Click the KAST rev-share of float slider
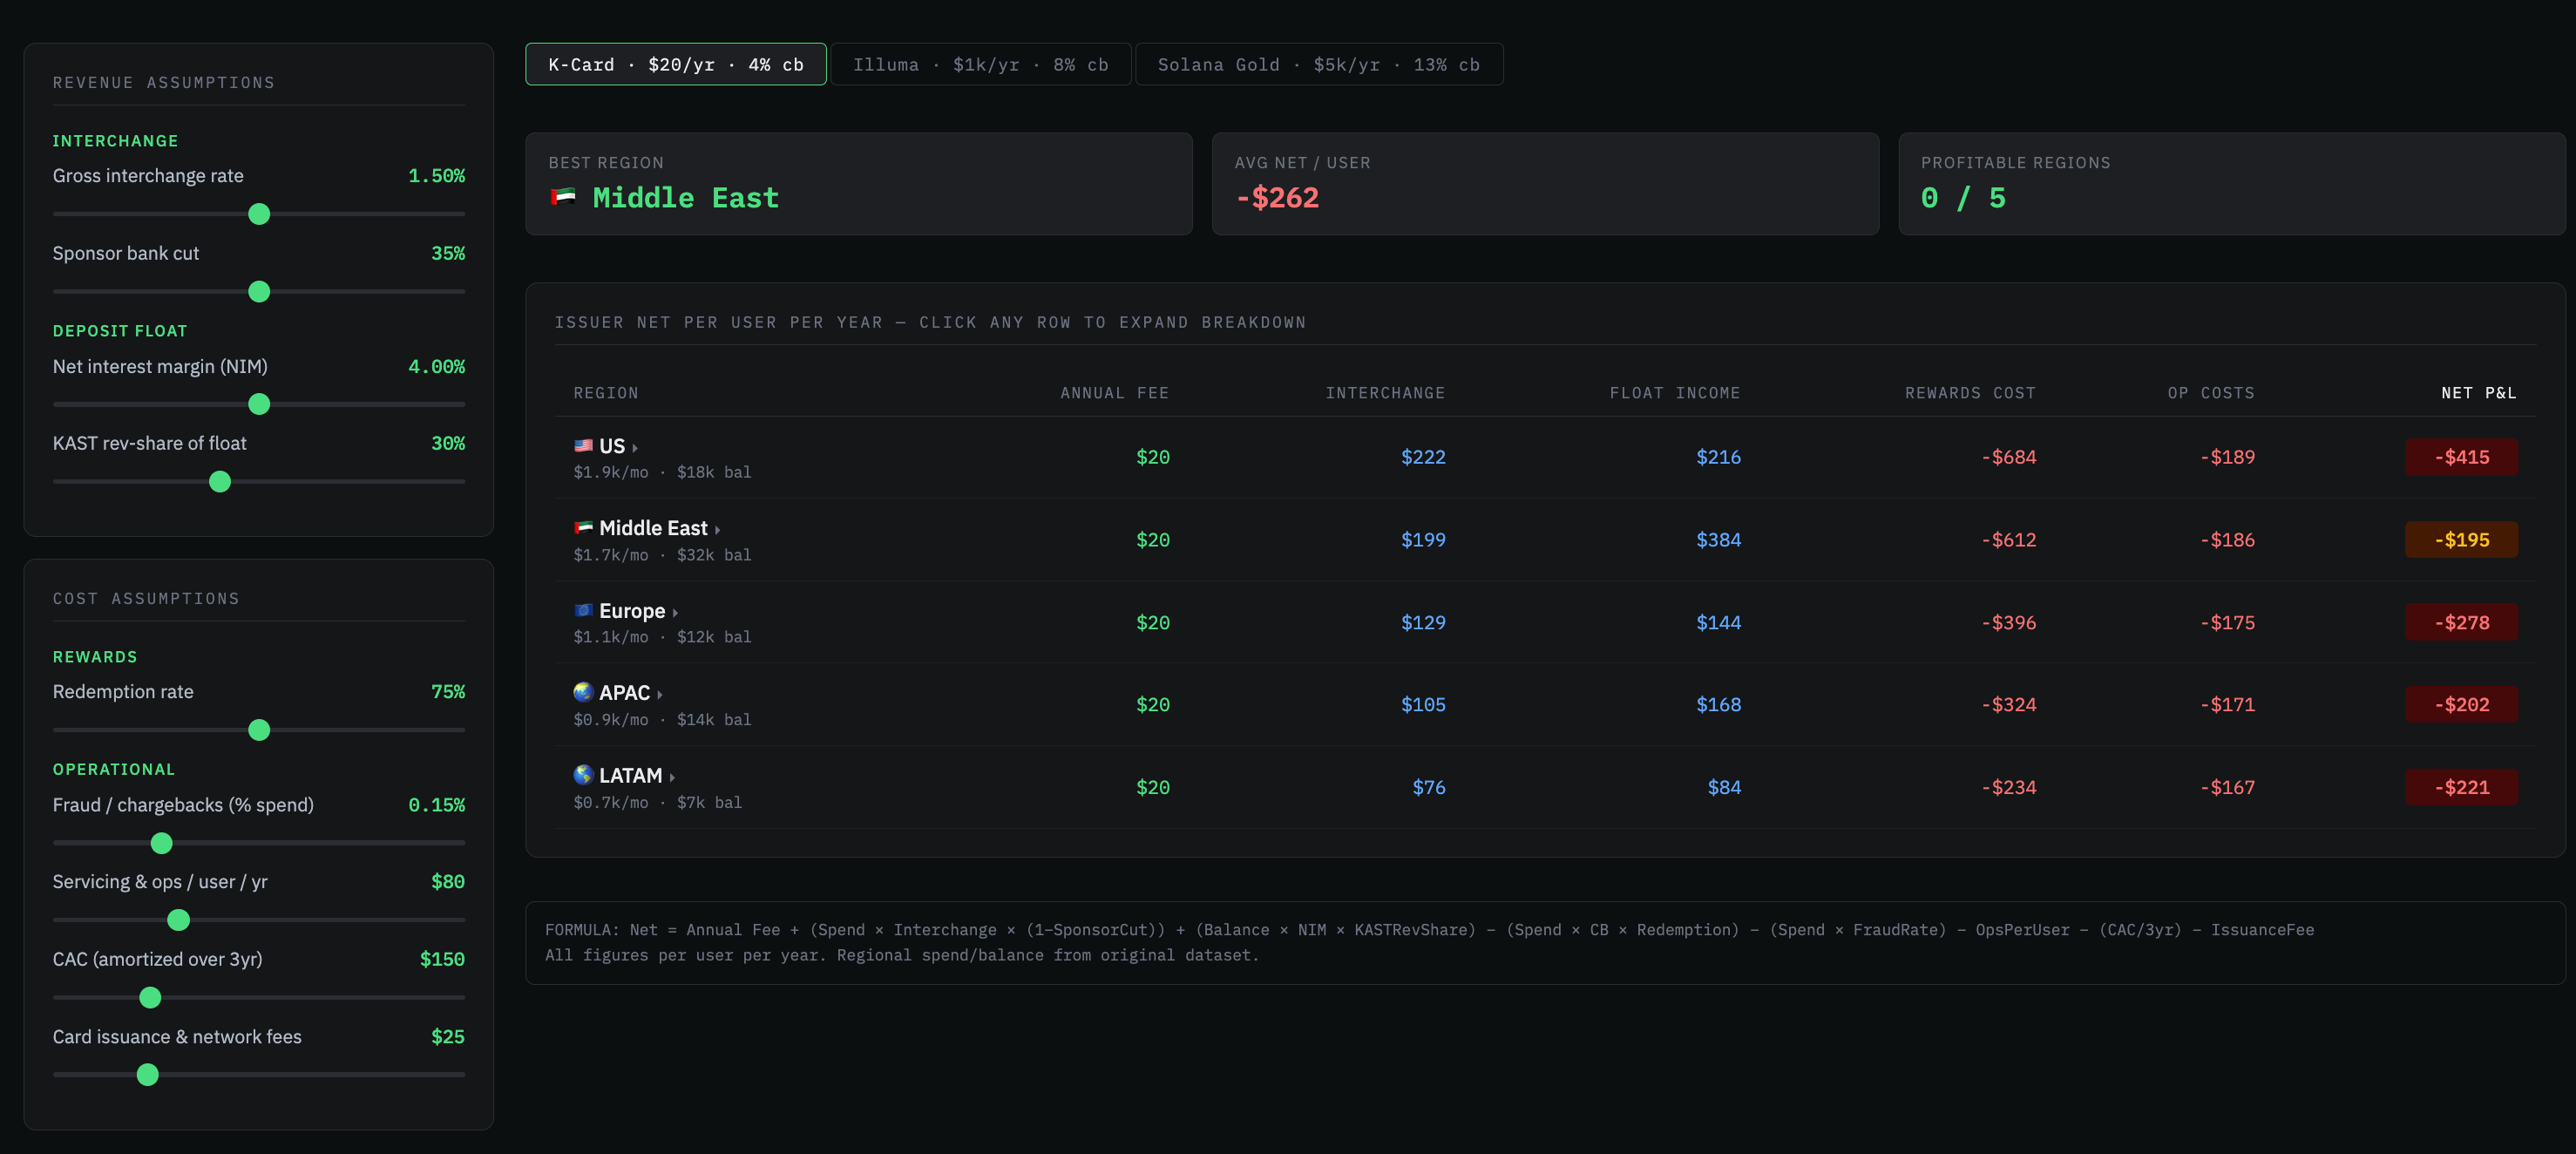This screenshot has width=2576, height=1154. (x=220, y=482)
